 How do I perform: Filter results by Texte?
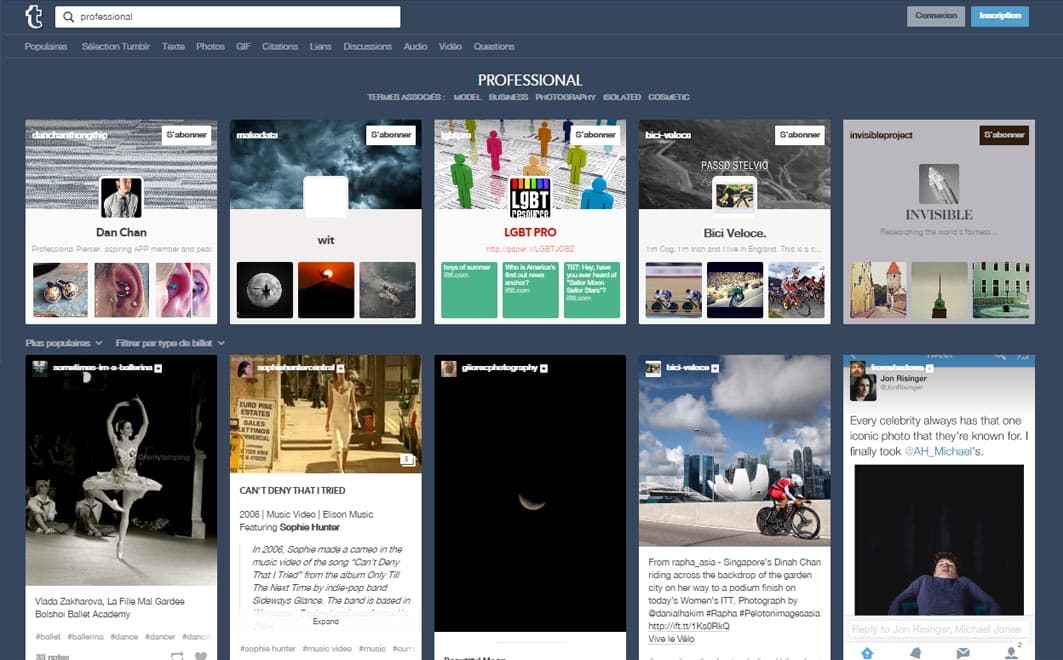pyautogui.click(x=173, y=47)
